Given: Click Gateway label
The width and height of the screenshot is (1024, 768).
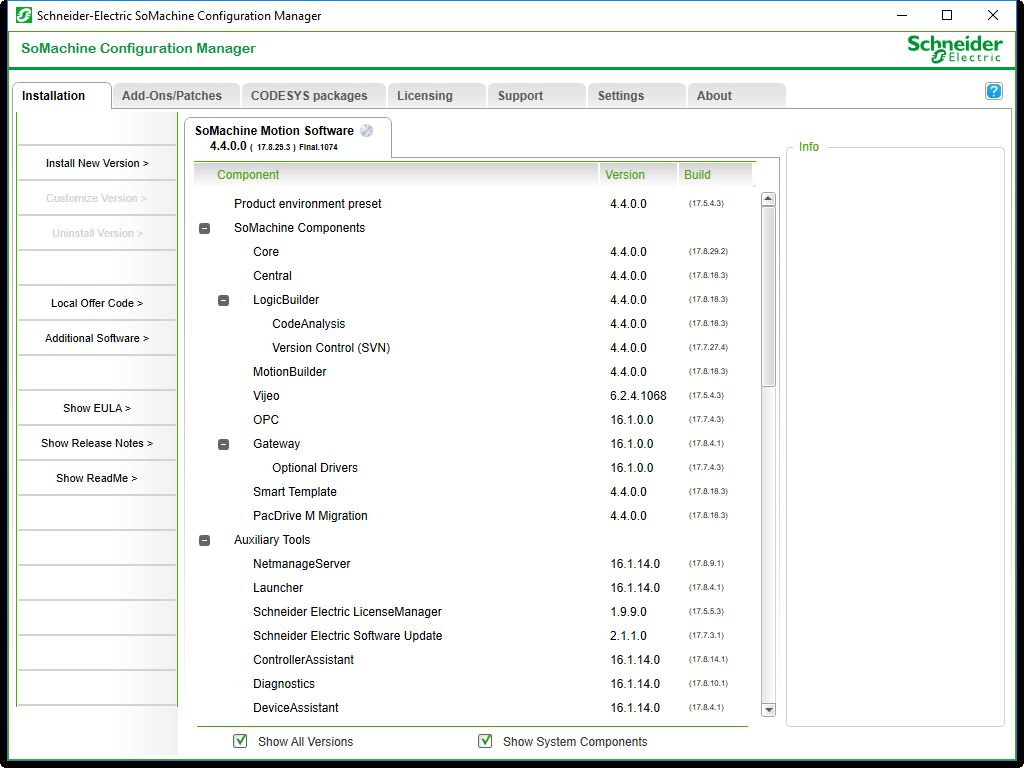Looking at the screenshot, I should point(277,444).
